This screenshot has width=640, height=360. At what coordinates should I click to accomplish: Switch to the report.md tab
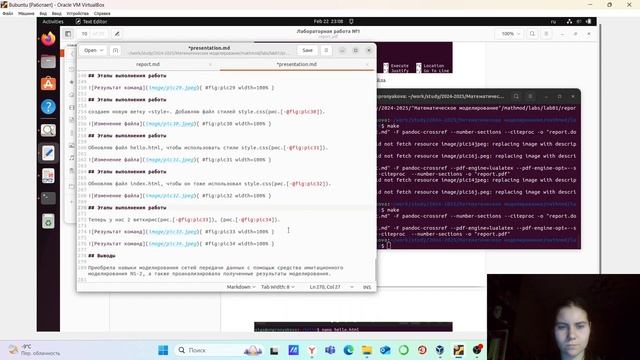click(x=148, y=64)
